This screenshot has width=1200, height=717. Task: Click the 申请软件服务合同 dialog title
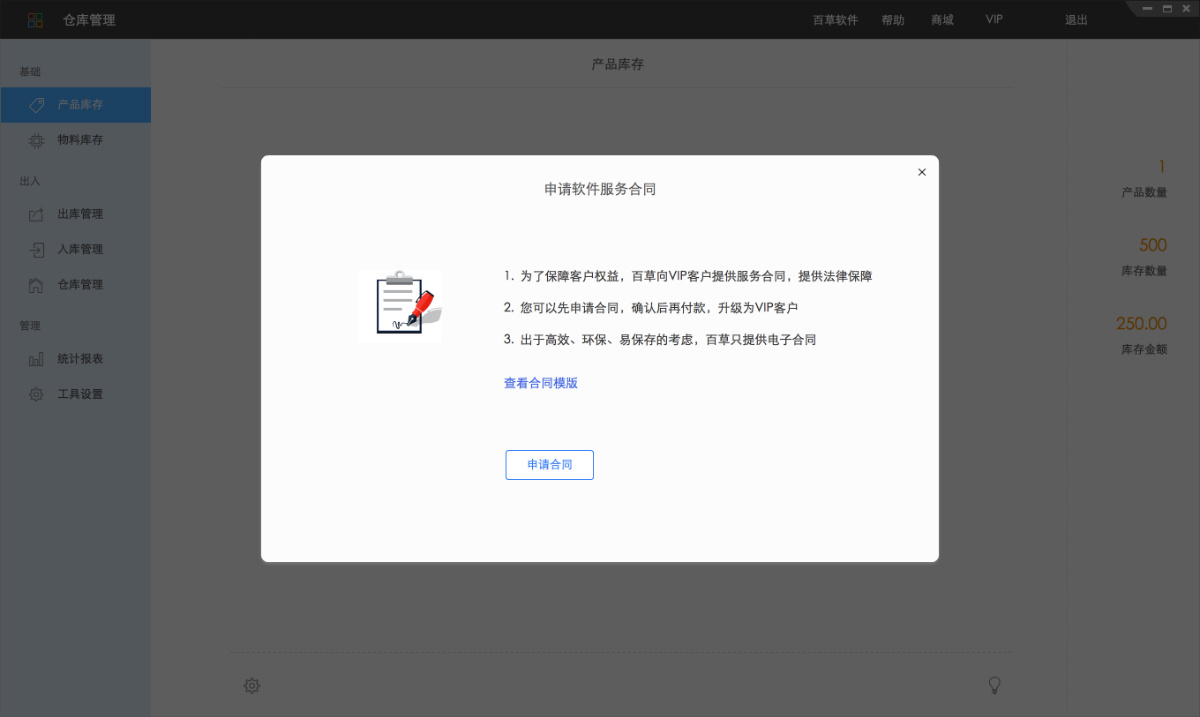[x=600, y=188]
